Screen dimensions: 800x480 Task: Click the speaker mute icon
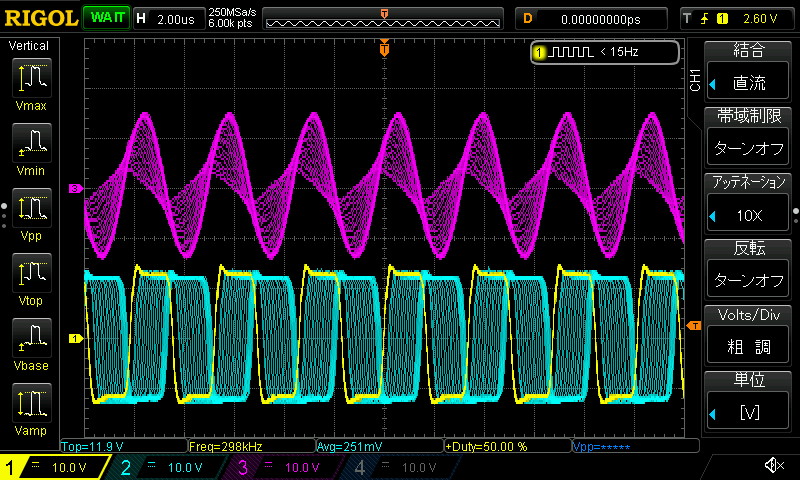(774, 465)
